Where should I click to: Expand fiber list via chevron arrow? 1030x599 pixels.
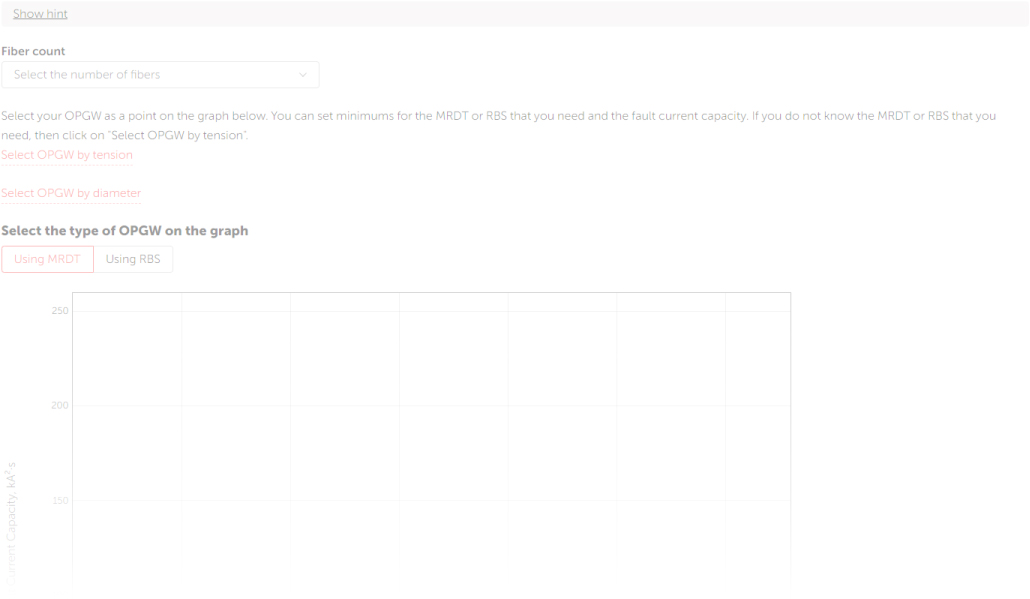coord(303,75)
